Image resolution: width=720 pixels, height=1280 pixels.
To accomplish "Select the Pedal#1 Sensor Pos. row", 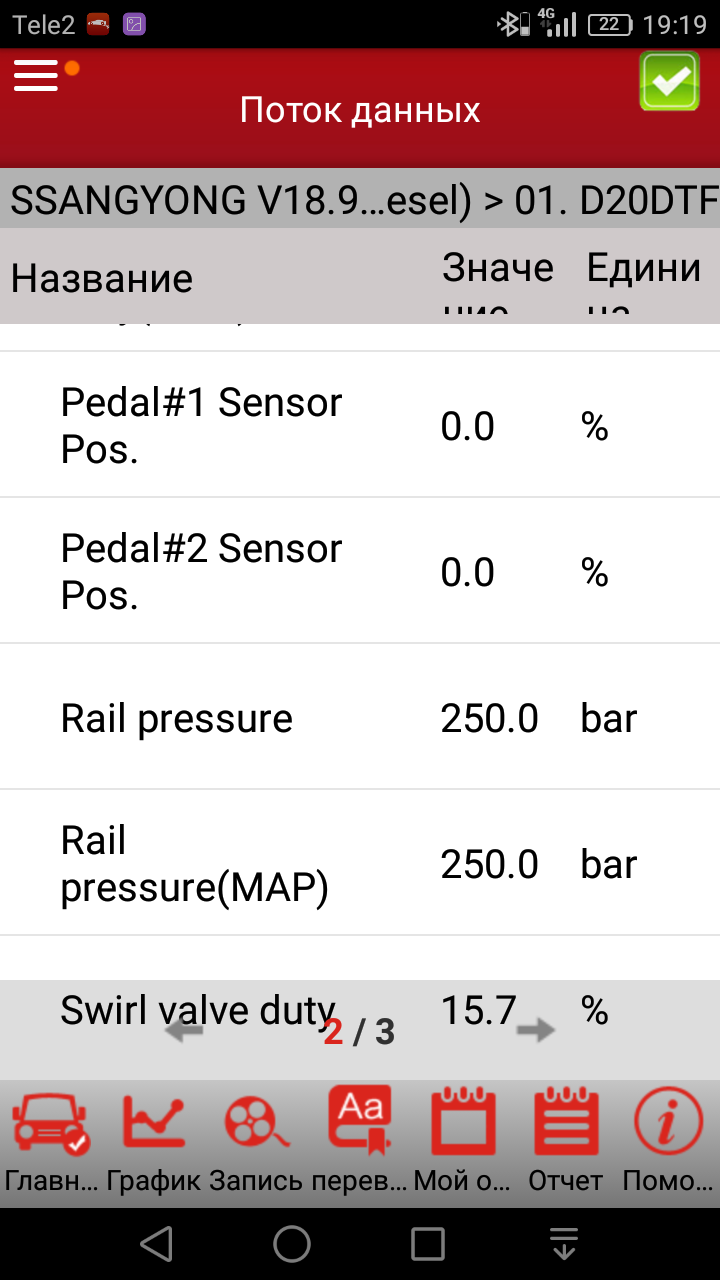I will tap(360, 426).
